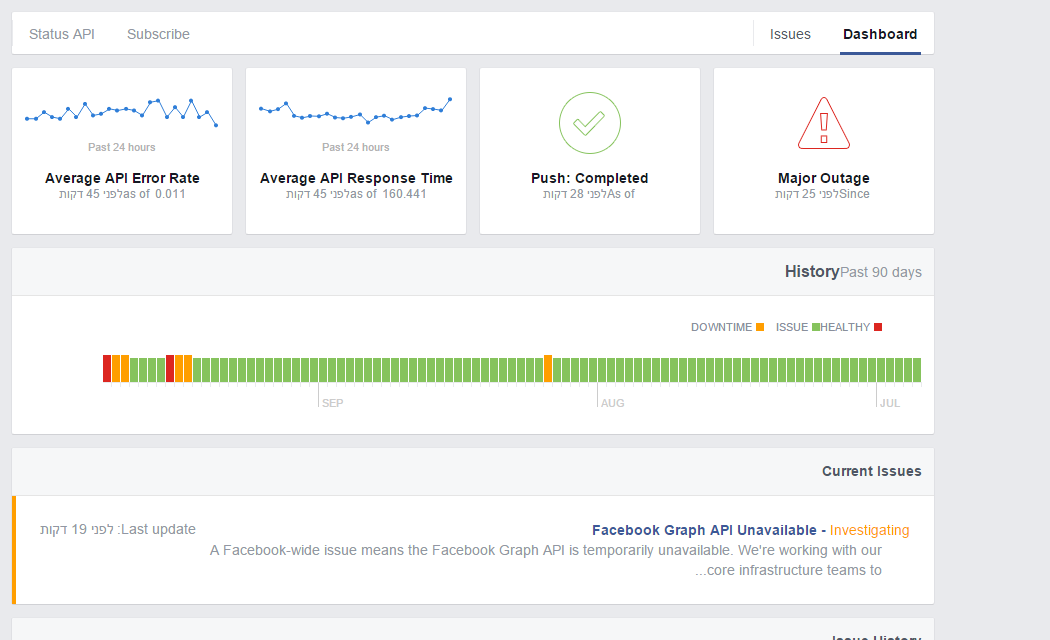Click the red warning triangle outage icon
Screen dimensions: 1050x640
pos(824,125)
